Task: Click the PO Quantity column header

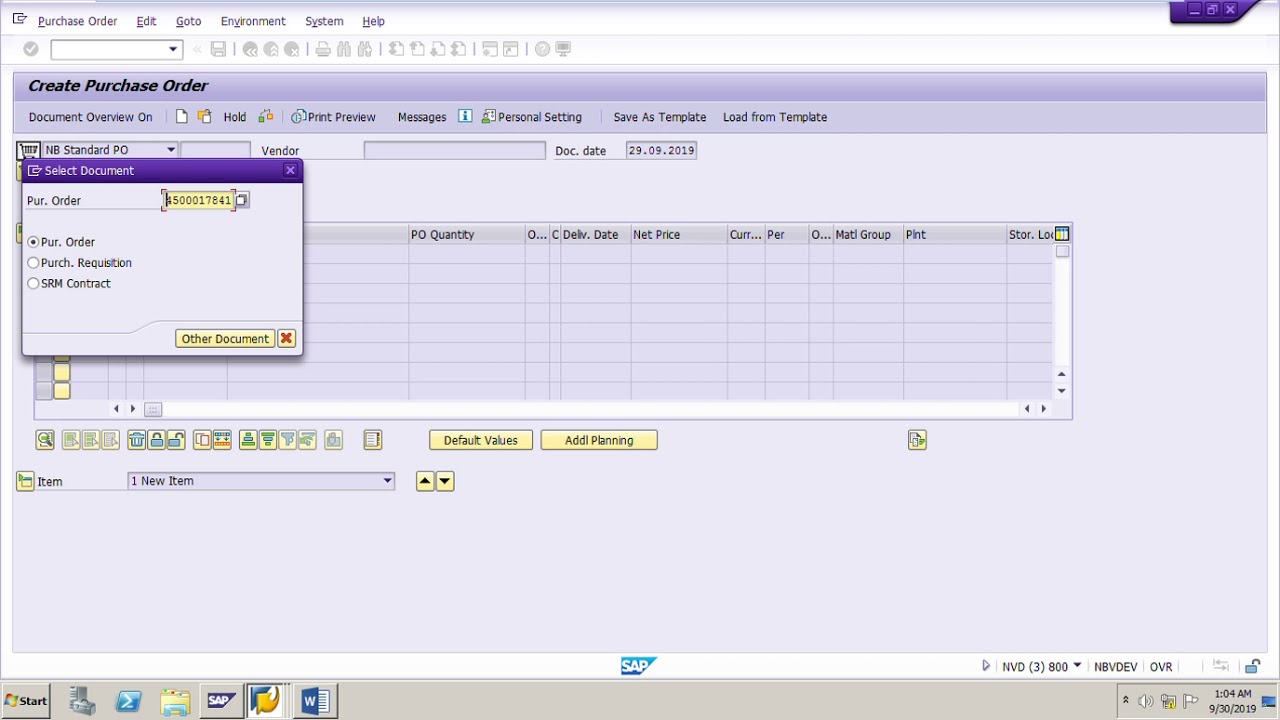Action: [x=467, y=235]
